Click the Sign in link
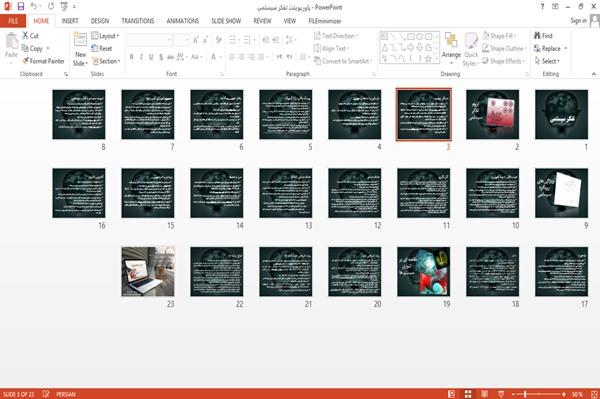This screenshot has height=399, width=600. click(x=578, y=21)
